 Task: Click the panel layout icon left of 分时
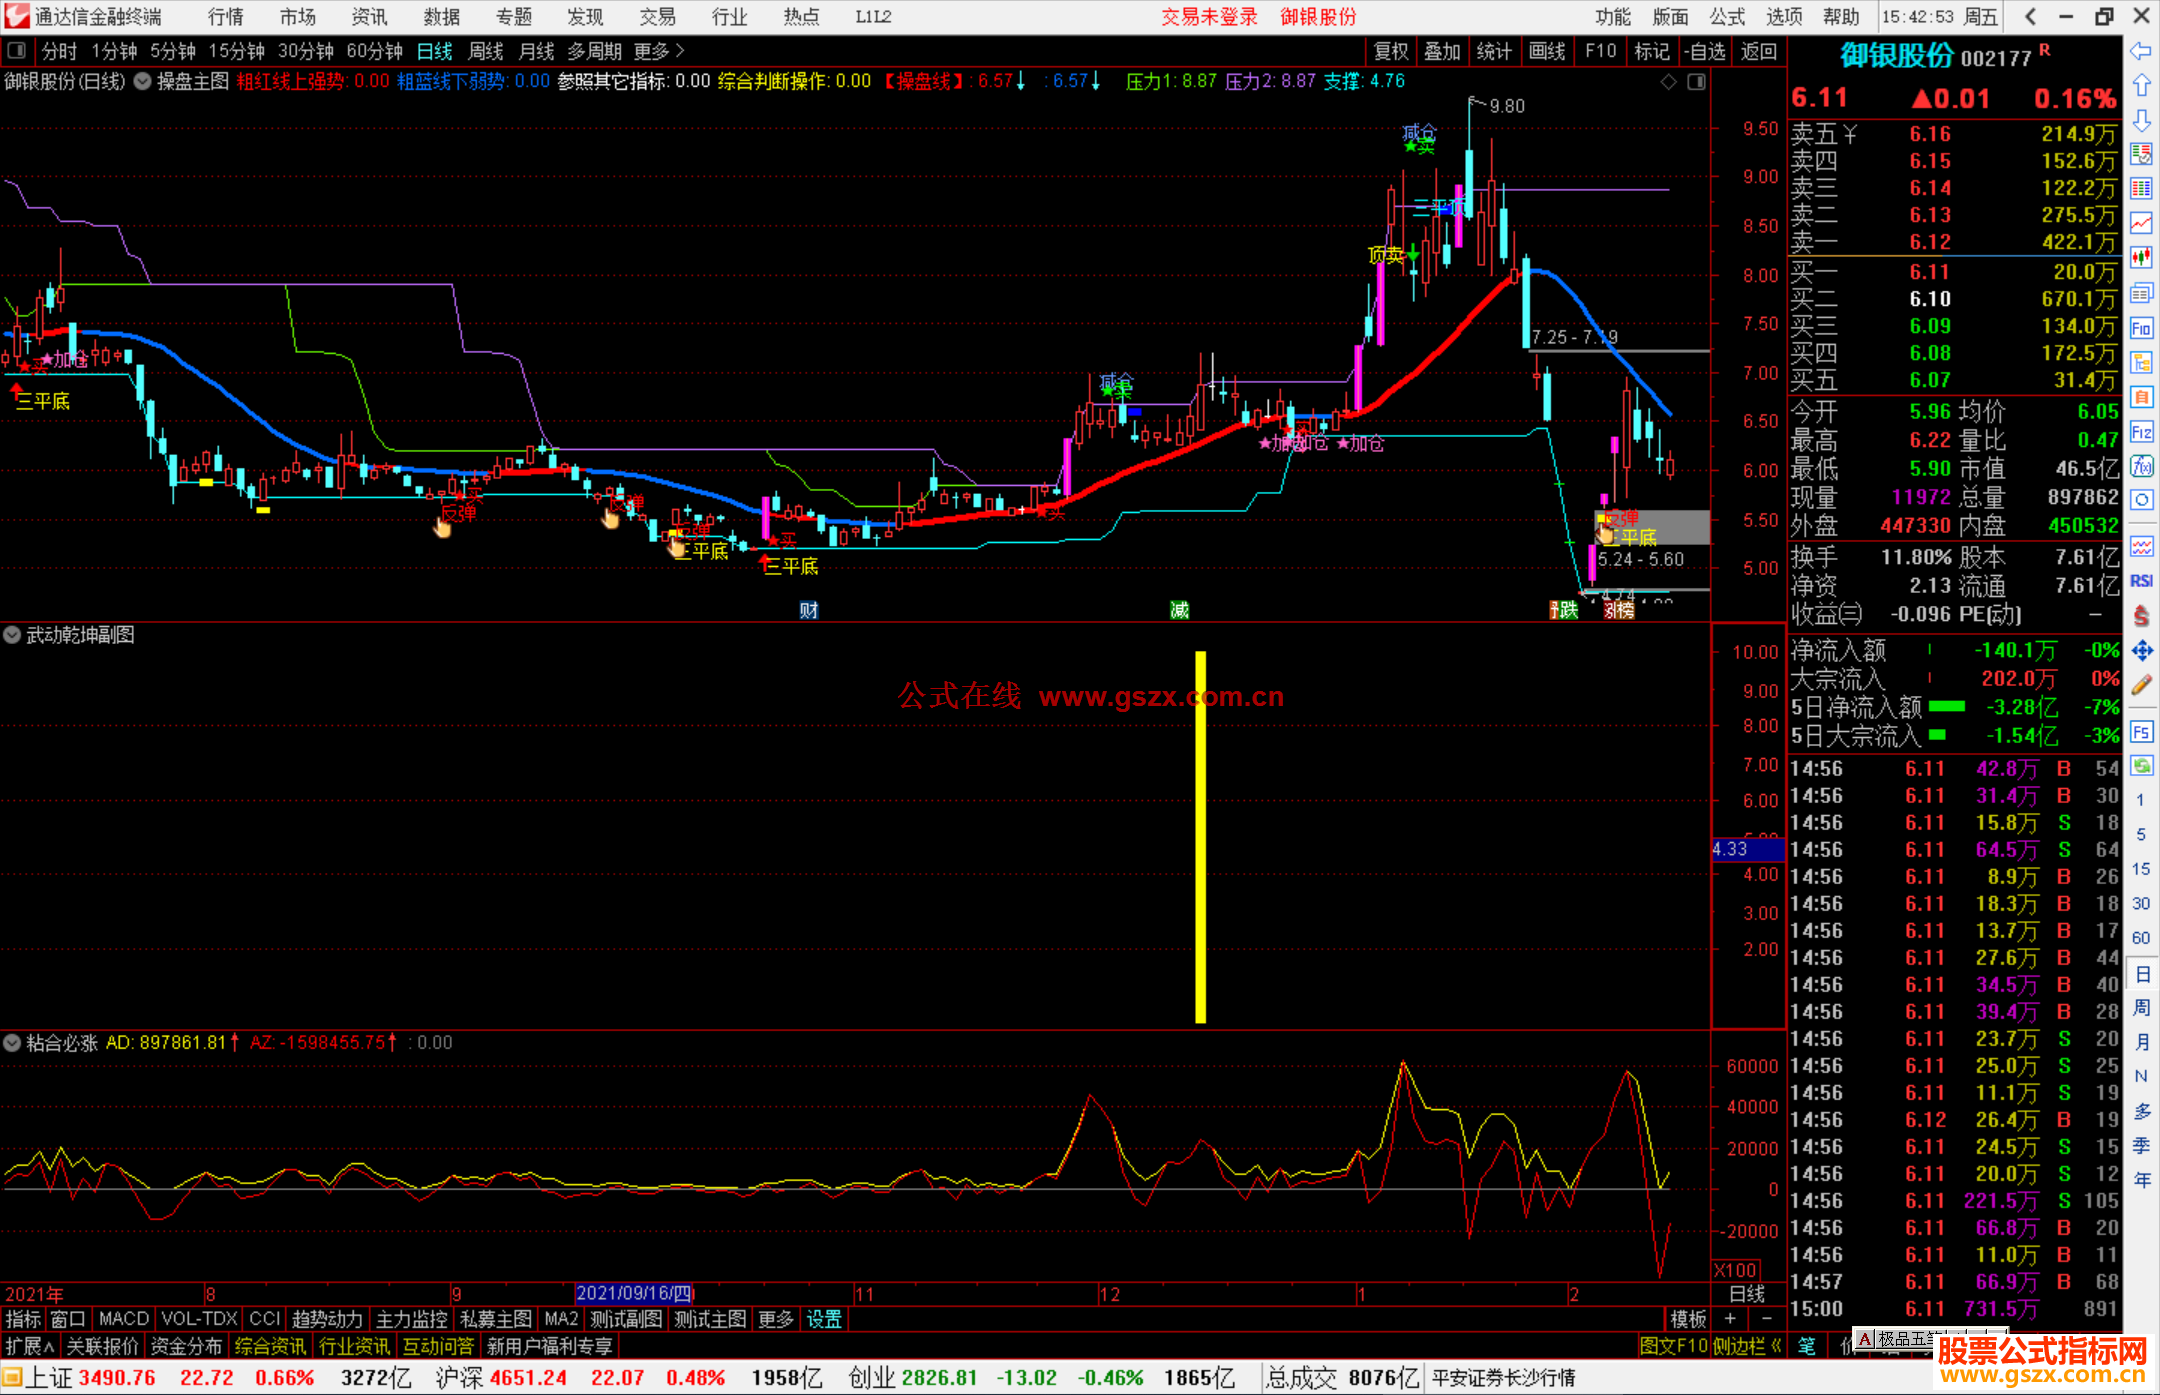pyautogui.click(x=17, y=51)
